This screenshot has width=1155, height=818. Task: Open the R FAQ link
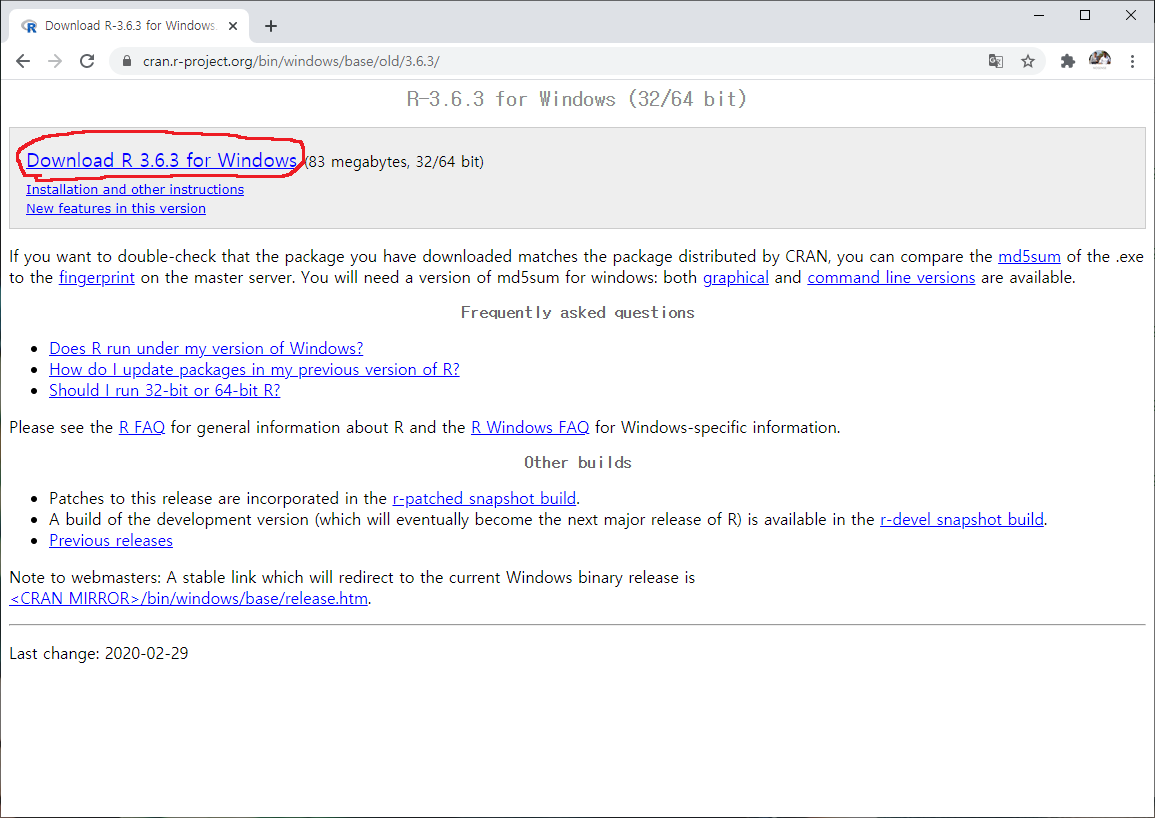(142, 427)
